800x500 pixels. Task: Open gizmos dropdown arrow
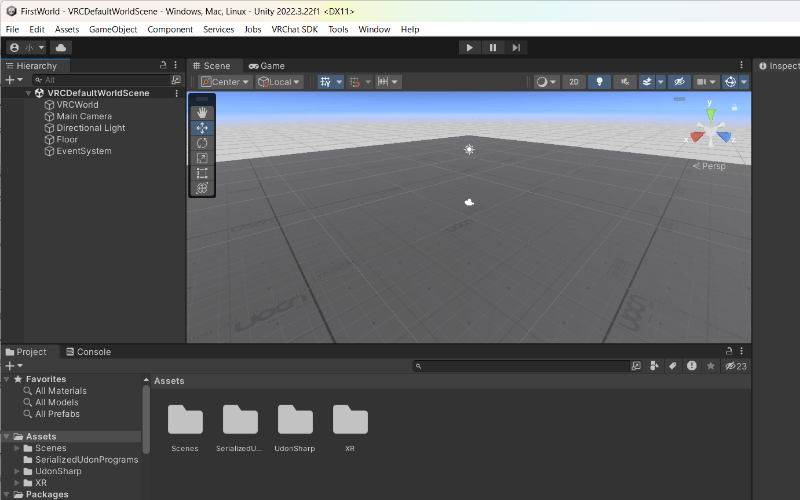point(744,82)
